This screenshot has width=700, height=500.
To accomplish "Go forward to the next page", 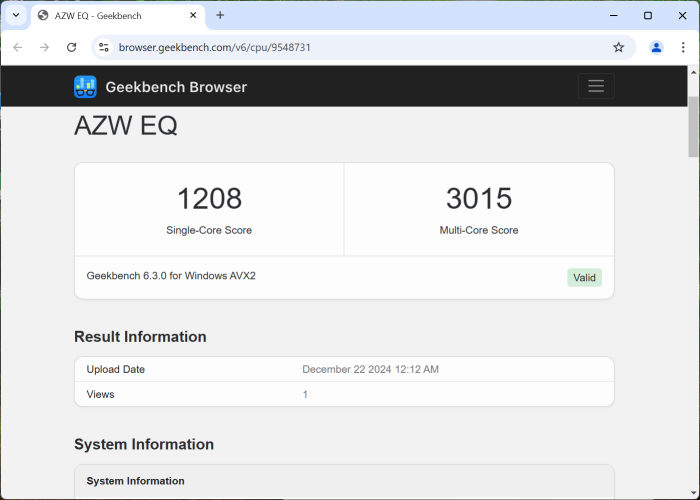I will coord(44,47).
